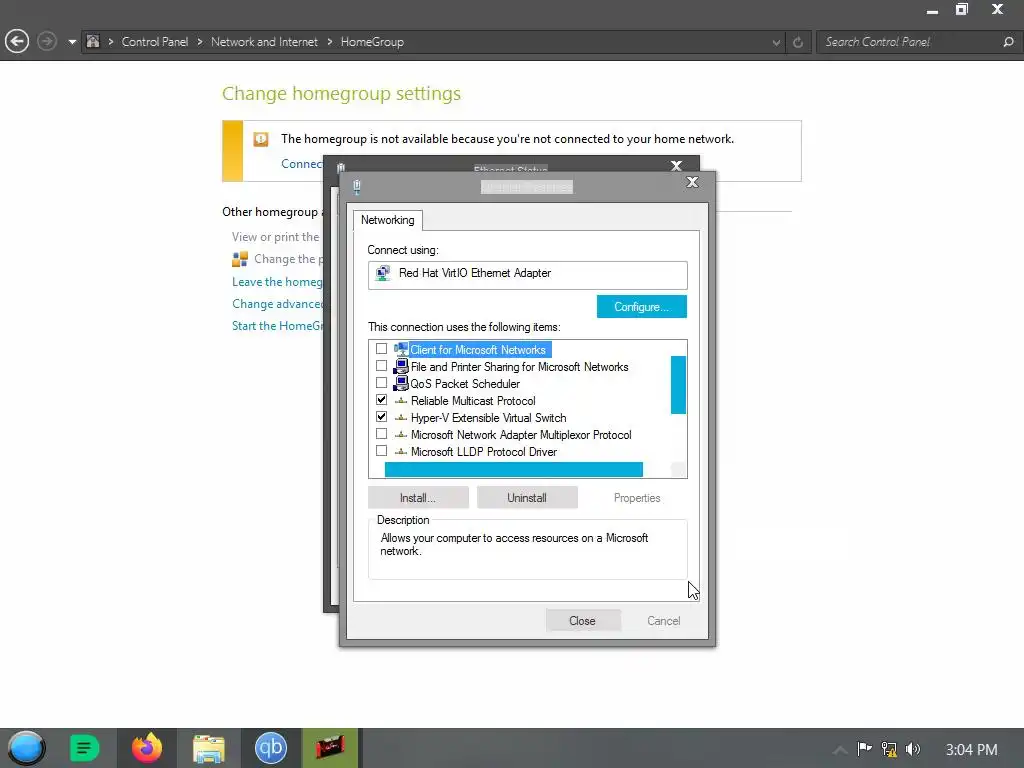Open the Start orb on taskbar

(x=26, y=748)
